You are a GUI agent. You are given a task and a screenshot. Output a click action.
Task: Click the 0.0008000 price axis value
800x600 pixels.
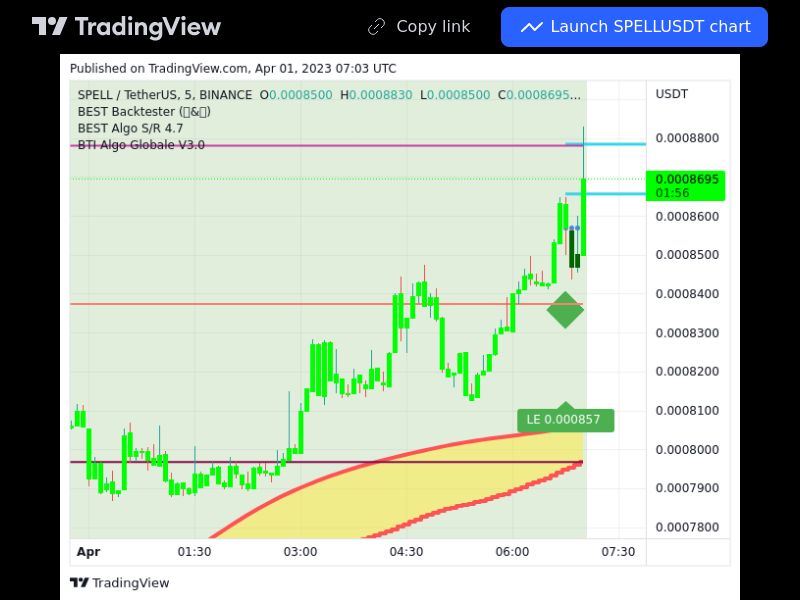[x=687, y=449]
